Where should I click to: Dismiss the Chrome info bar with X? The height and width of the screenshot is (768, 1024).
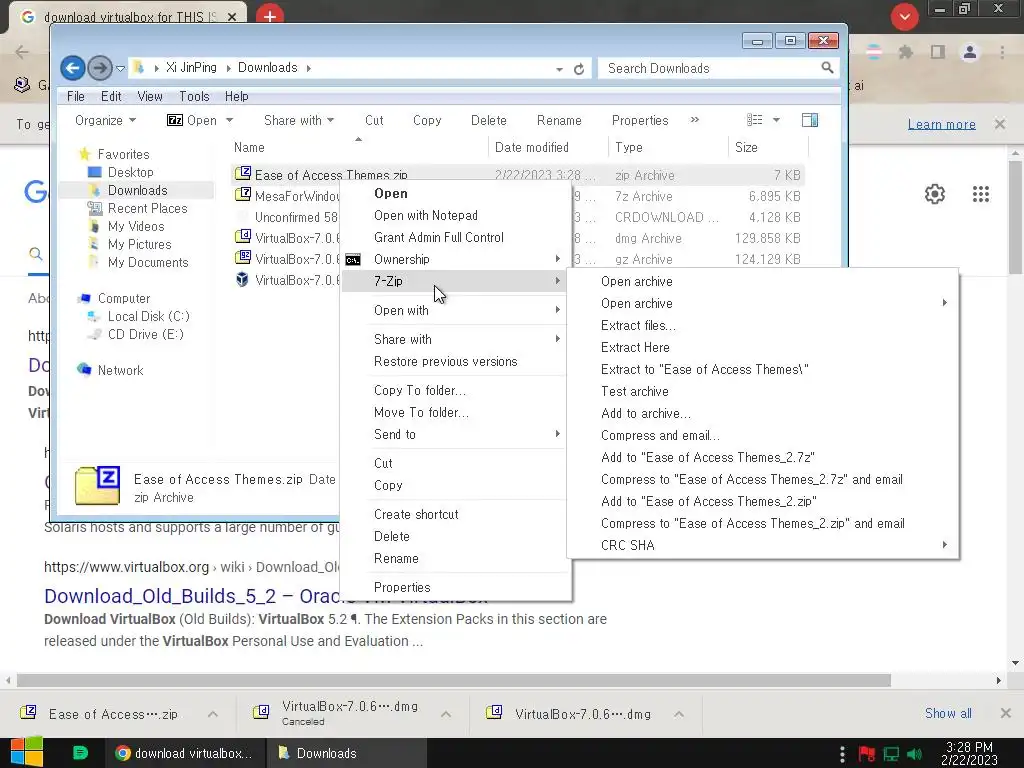(x=1000, y=123)
